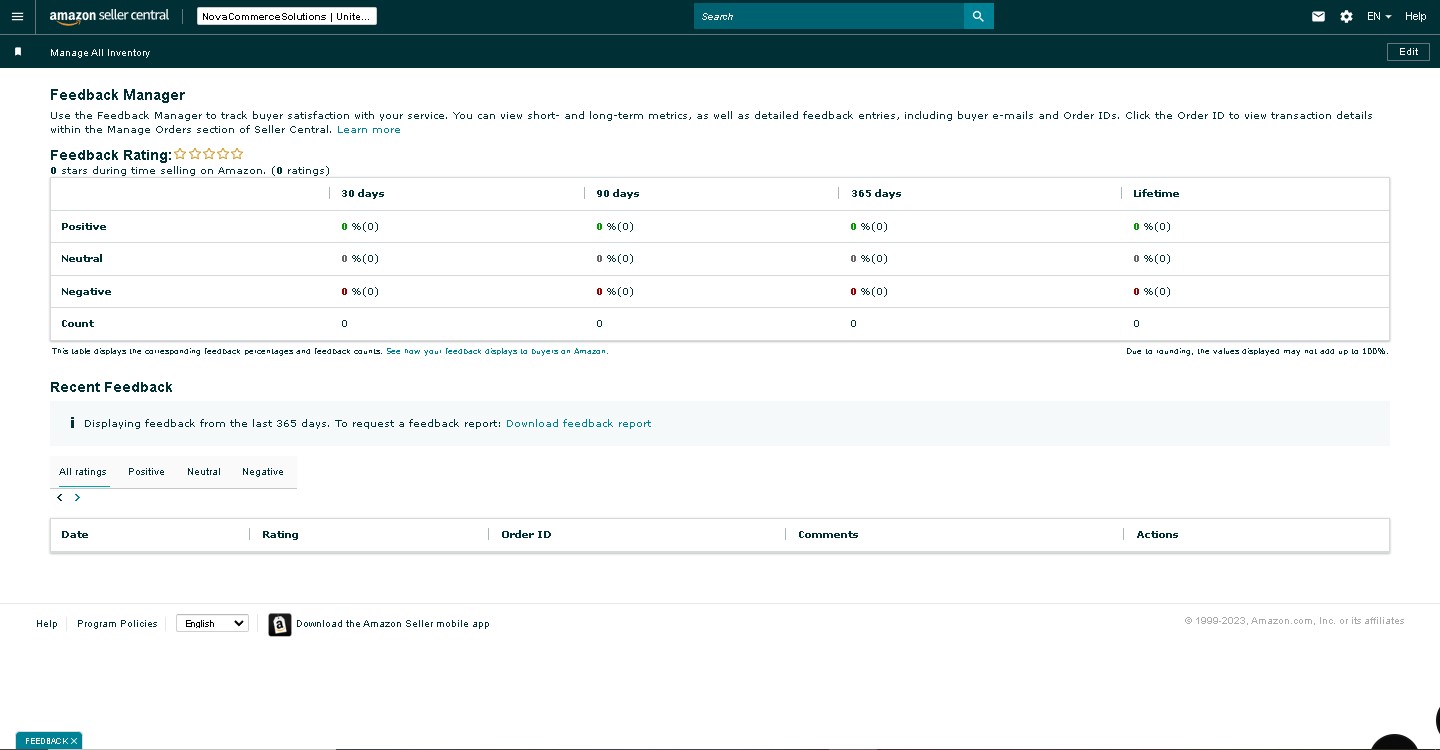Go to the previous feedback page arrow

click(60, 498)
